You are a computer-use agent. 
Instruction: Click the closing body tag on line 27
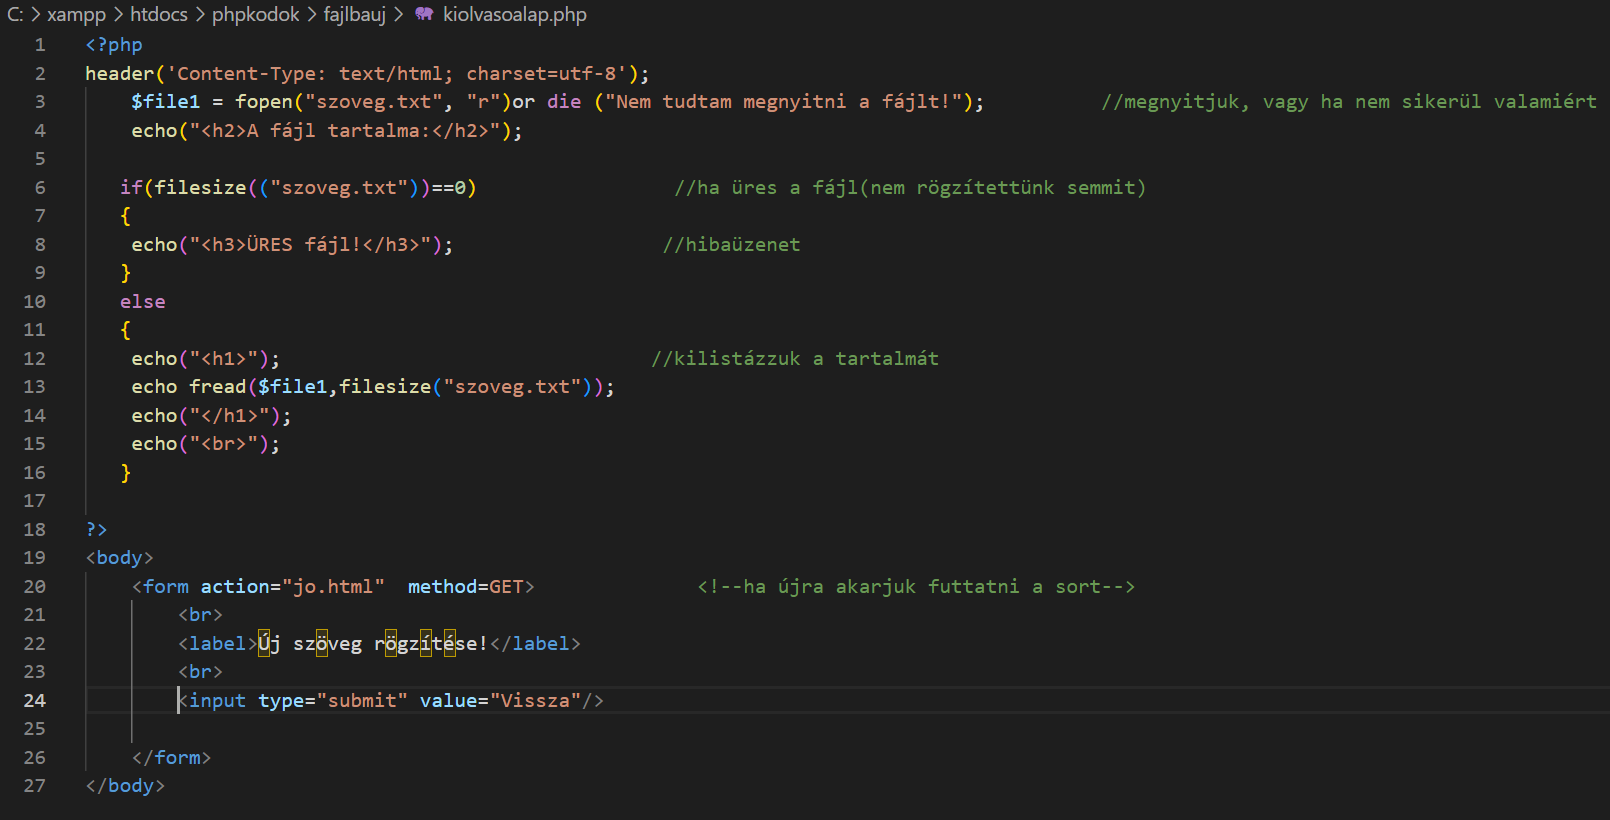pos(125,786)
